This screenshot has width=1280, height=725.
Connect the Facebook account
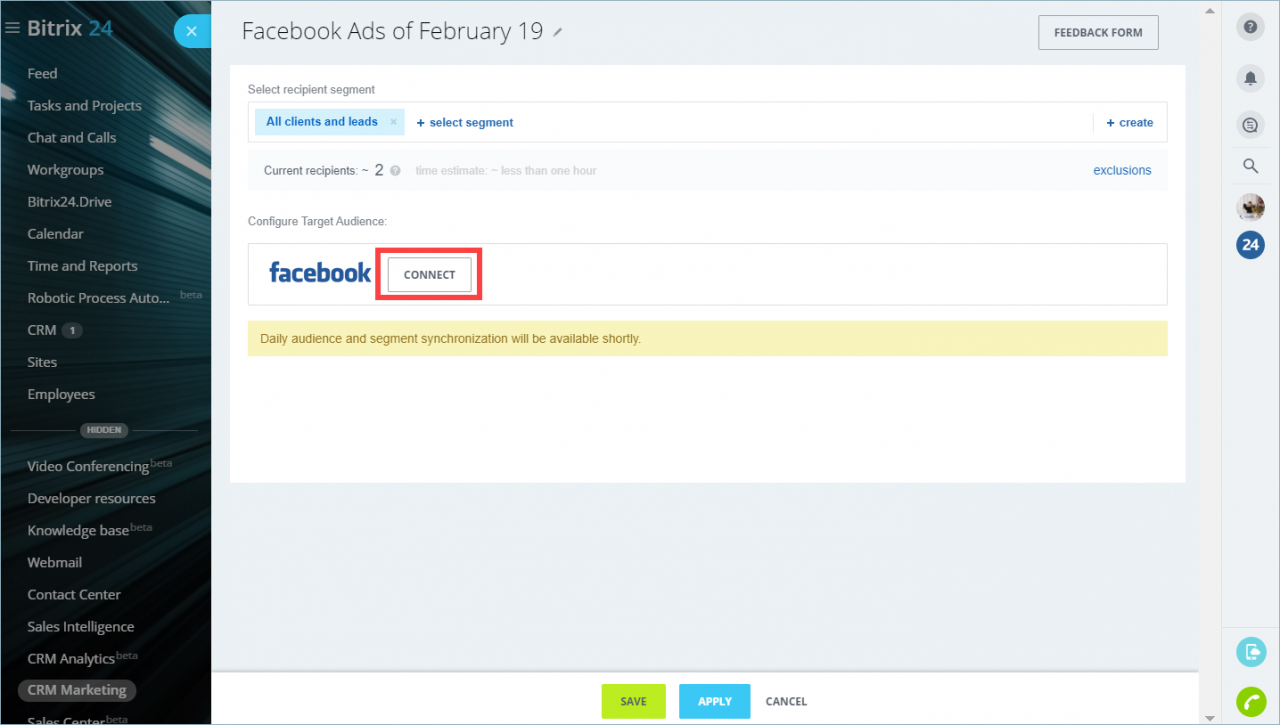click(430, 275)
